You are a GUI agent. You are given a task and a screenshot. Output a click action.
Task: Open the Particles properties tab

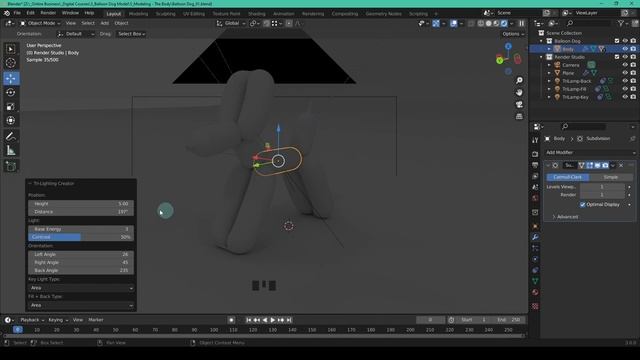click(x=535, y=248)
